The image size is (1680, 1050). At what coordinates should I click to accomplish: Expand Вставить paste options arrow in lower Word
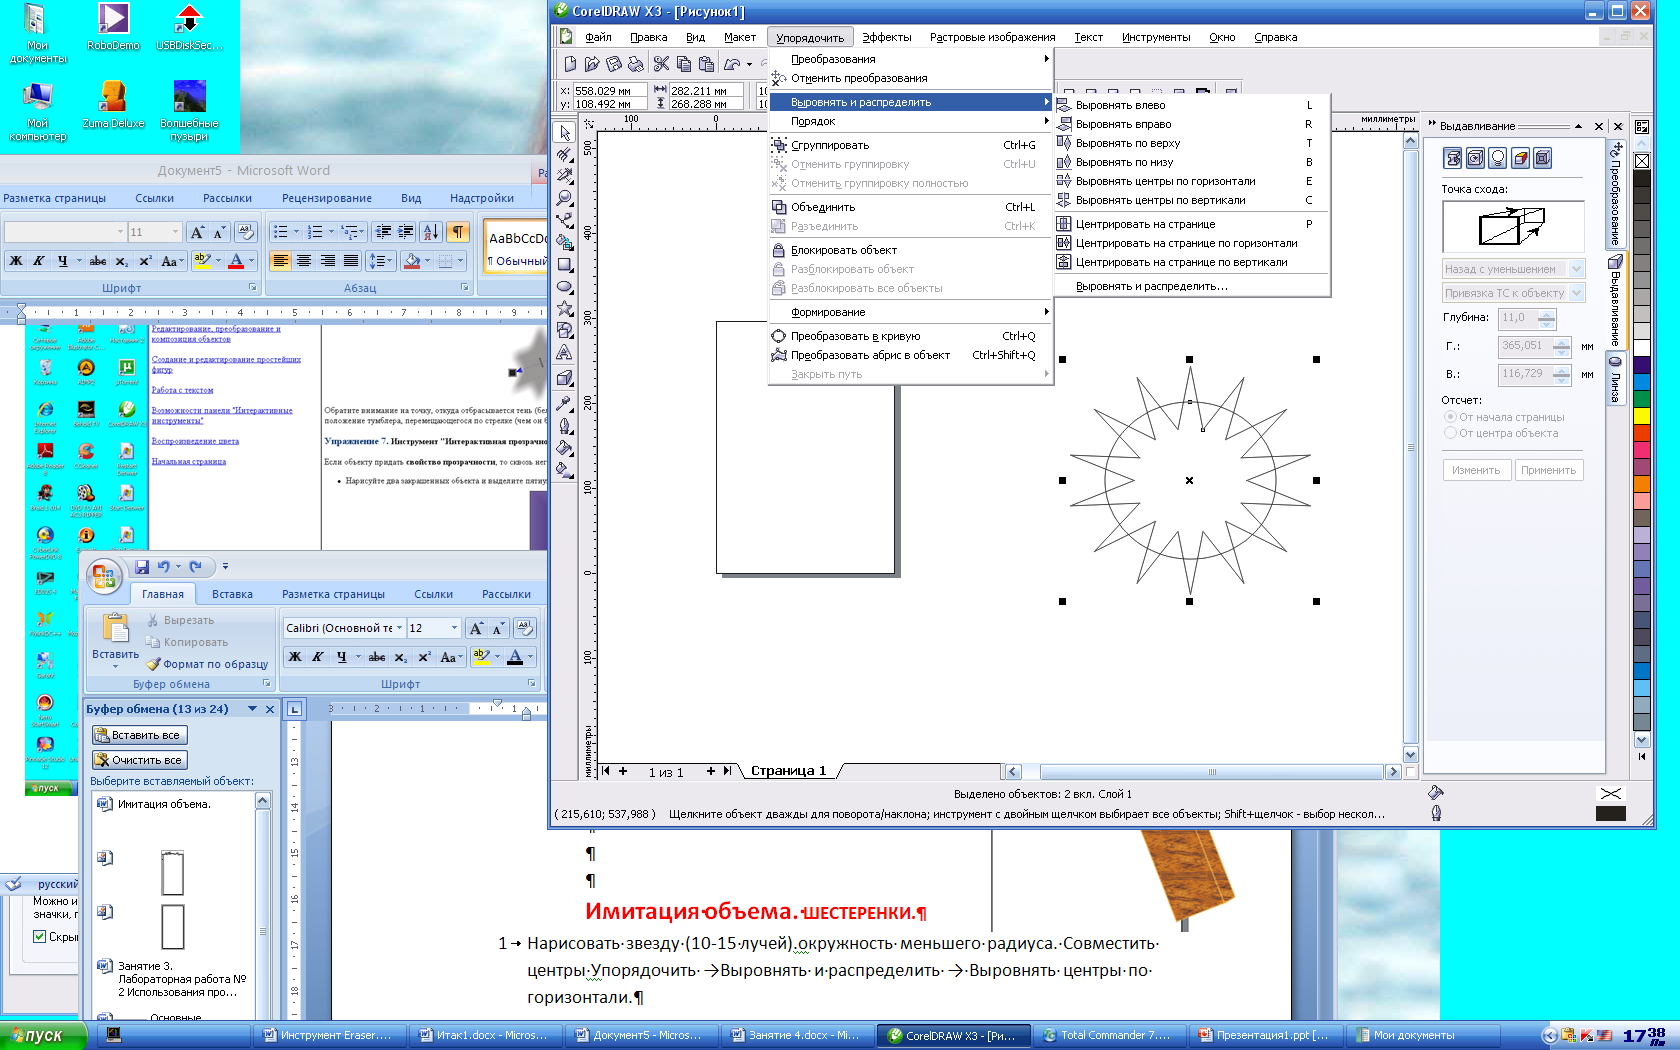point(115,667)
